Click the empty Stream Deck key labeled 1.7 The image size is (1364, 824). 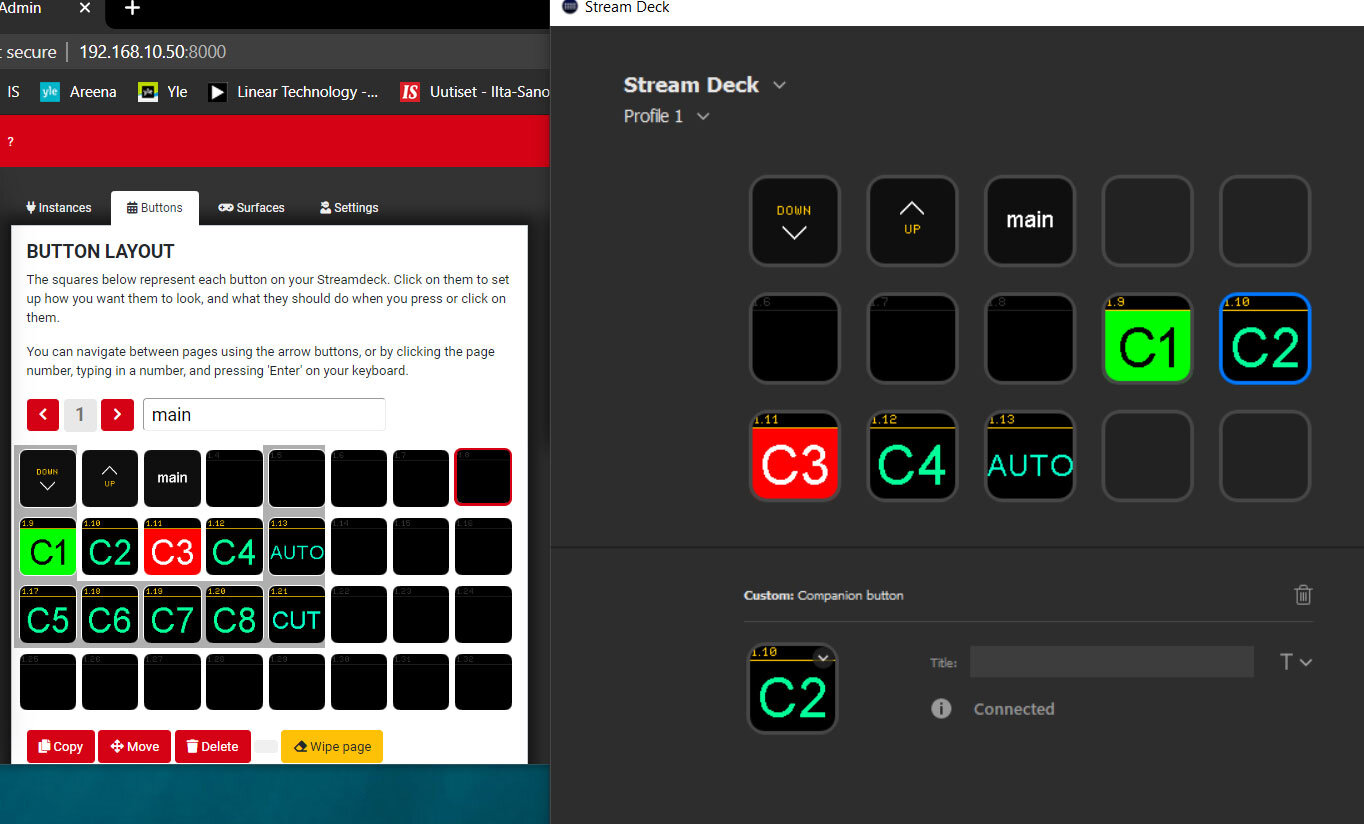tap(912, 338)
